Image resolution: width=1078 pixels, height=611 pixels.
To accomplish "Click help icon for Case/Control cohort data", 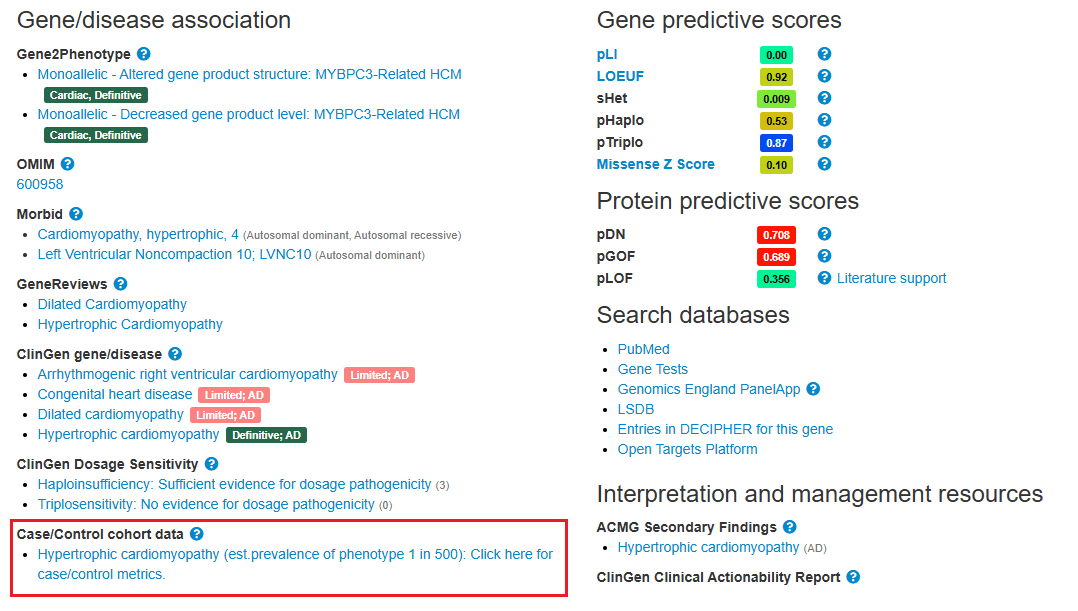I will point(197,534).
